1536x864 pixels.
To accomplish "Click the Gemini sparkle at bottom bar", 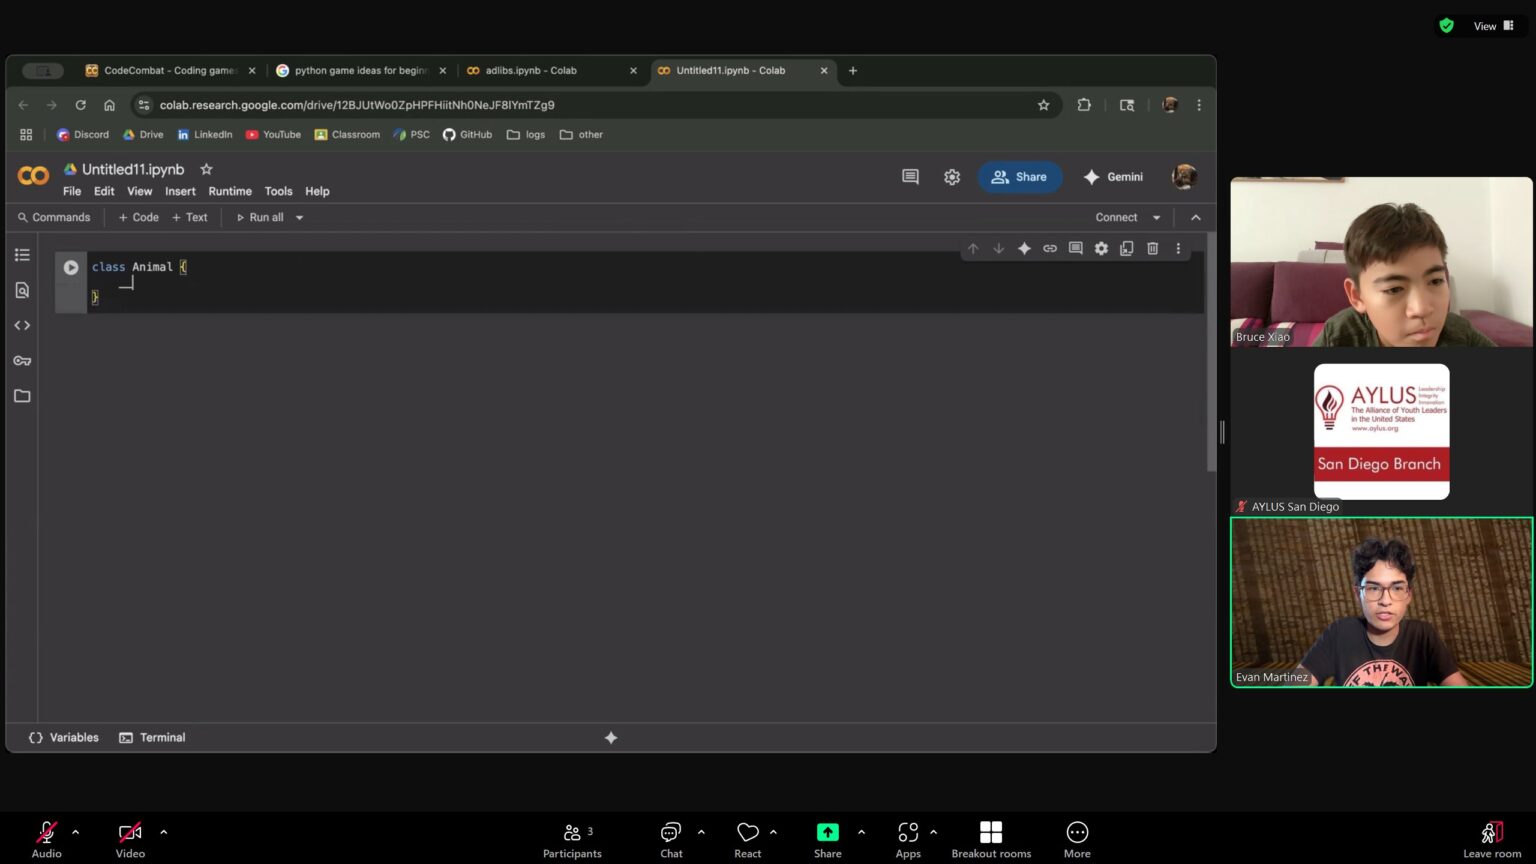I will coord(611,738).
